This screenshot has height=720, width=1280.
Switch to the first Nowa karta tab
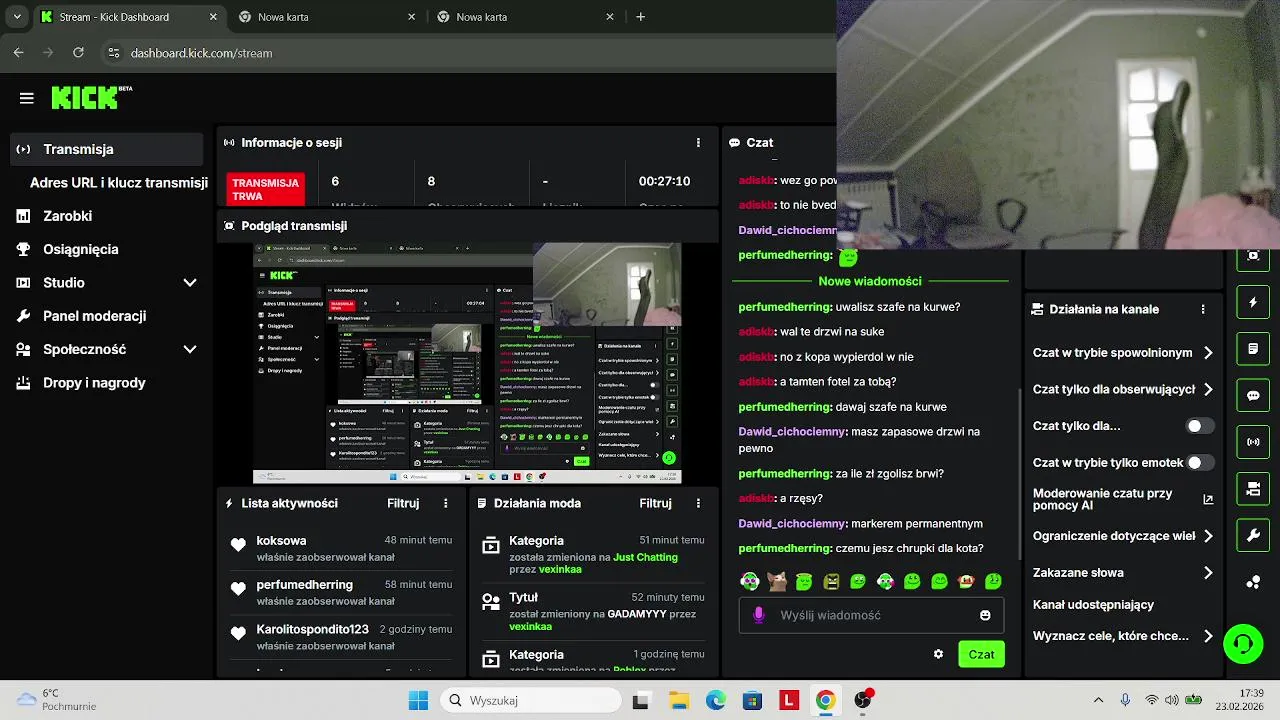click(328, 17)
